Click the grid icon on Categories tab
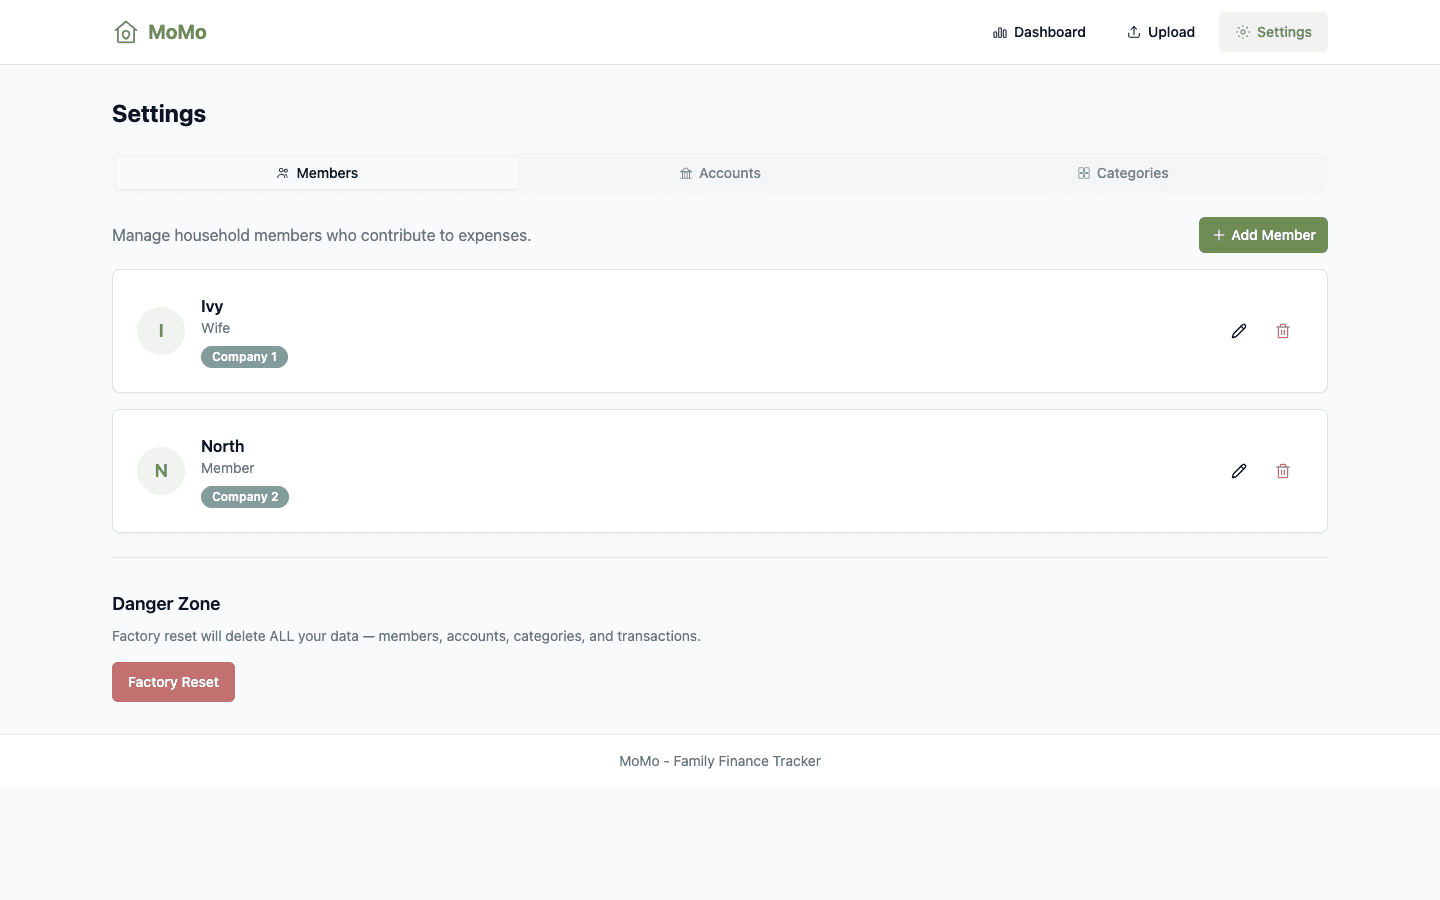1440x900 pixels. click(x=1084, y=172)
